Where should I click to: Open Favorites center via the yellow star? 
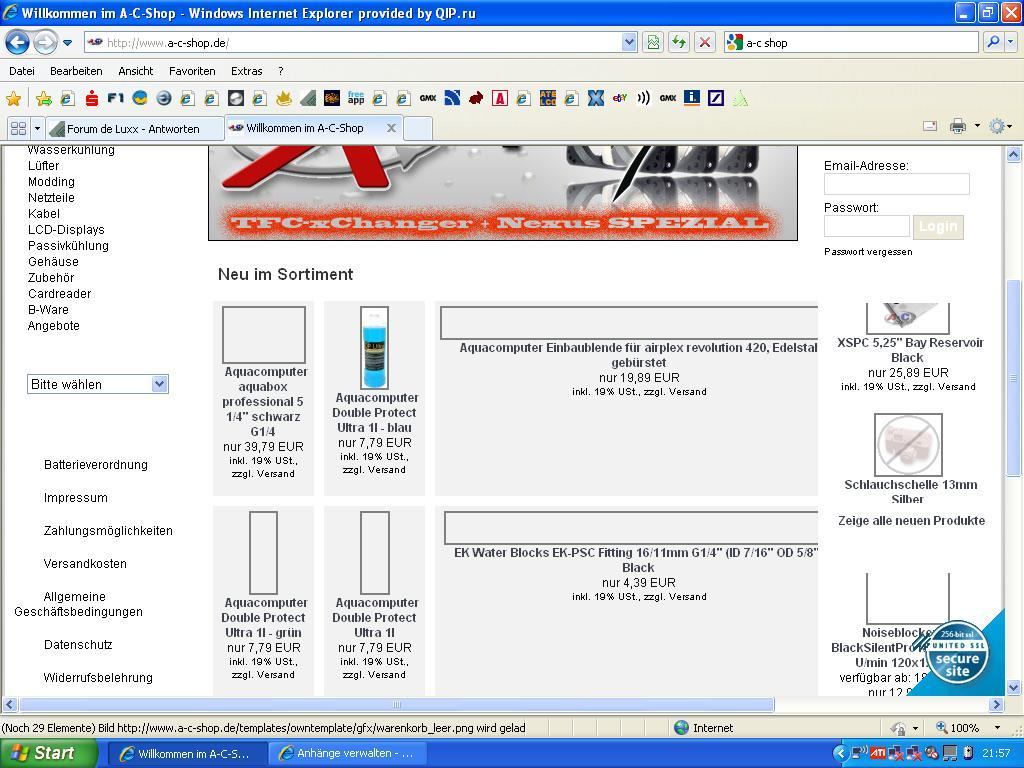(x=13, y=99)
